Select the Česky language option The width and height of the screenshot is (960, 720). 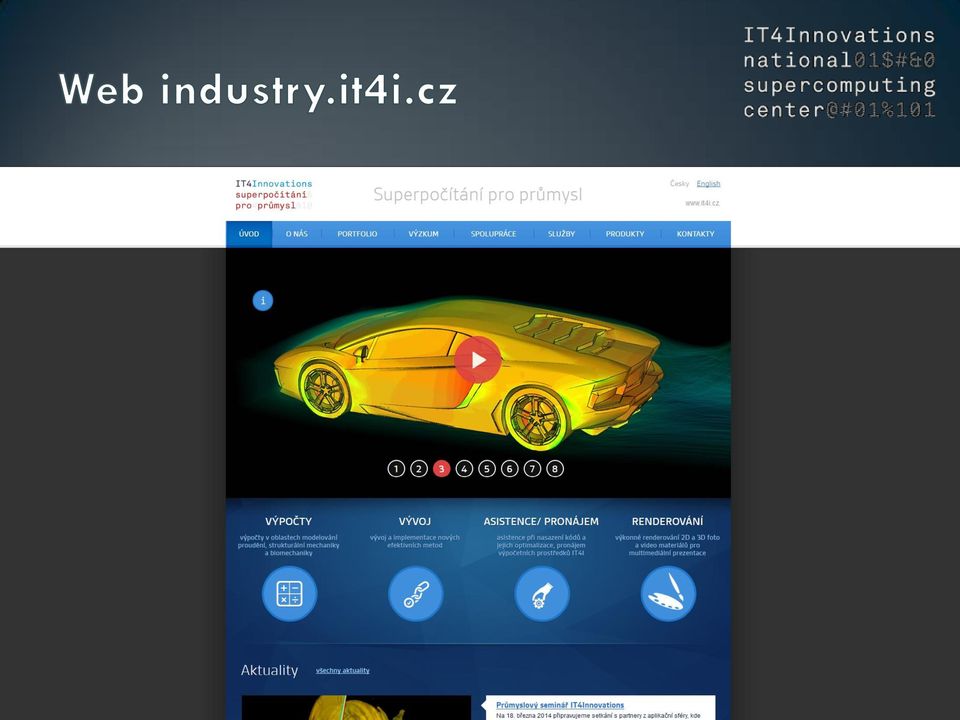(x=680, y=184)
